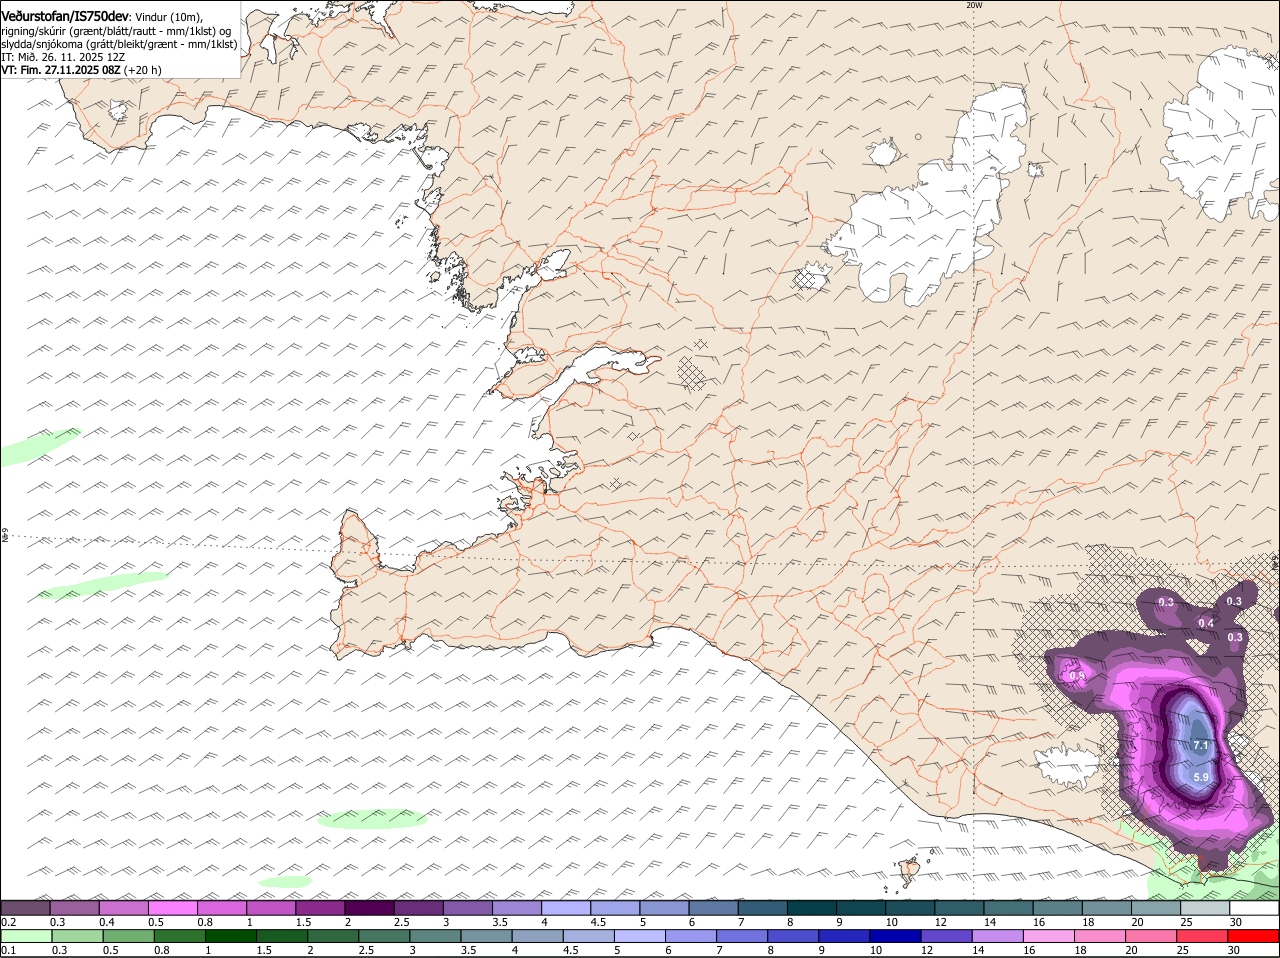Screen dimensions: 1280x958
Task: Select the 2 dark purple swatch in the upper legend row
Action: coord(369,907)
